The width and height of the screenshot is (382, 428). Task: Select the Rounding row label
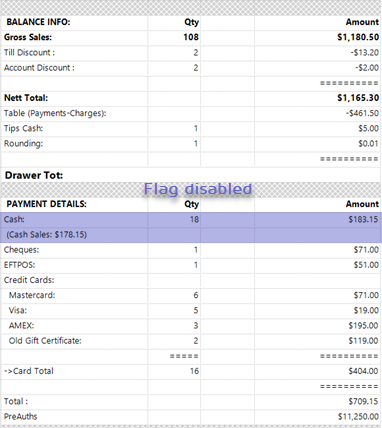tap(23, 144)
